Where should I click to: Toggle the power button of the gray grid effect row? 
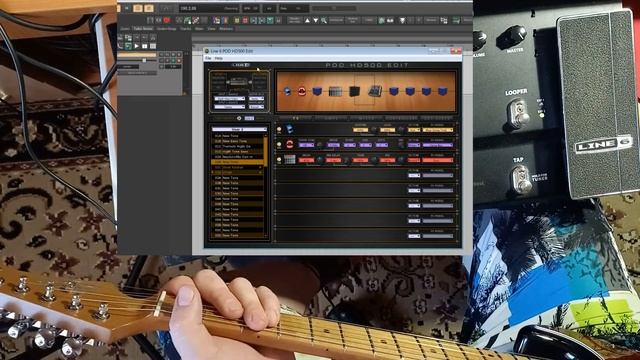[x=279, y=160]
